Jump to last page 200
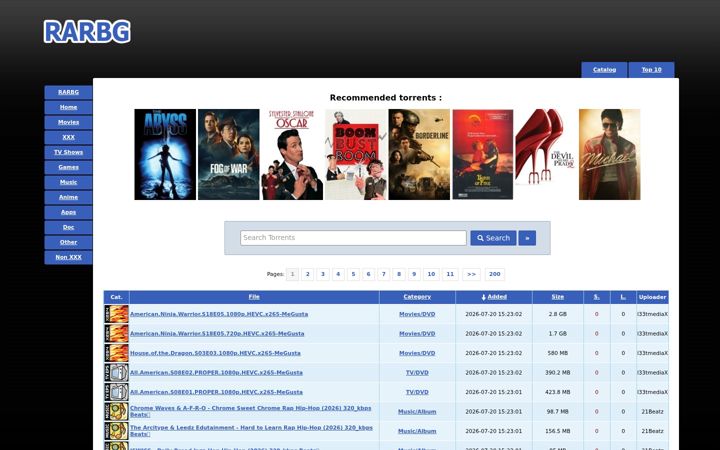 pos(495,274)
